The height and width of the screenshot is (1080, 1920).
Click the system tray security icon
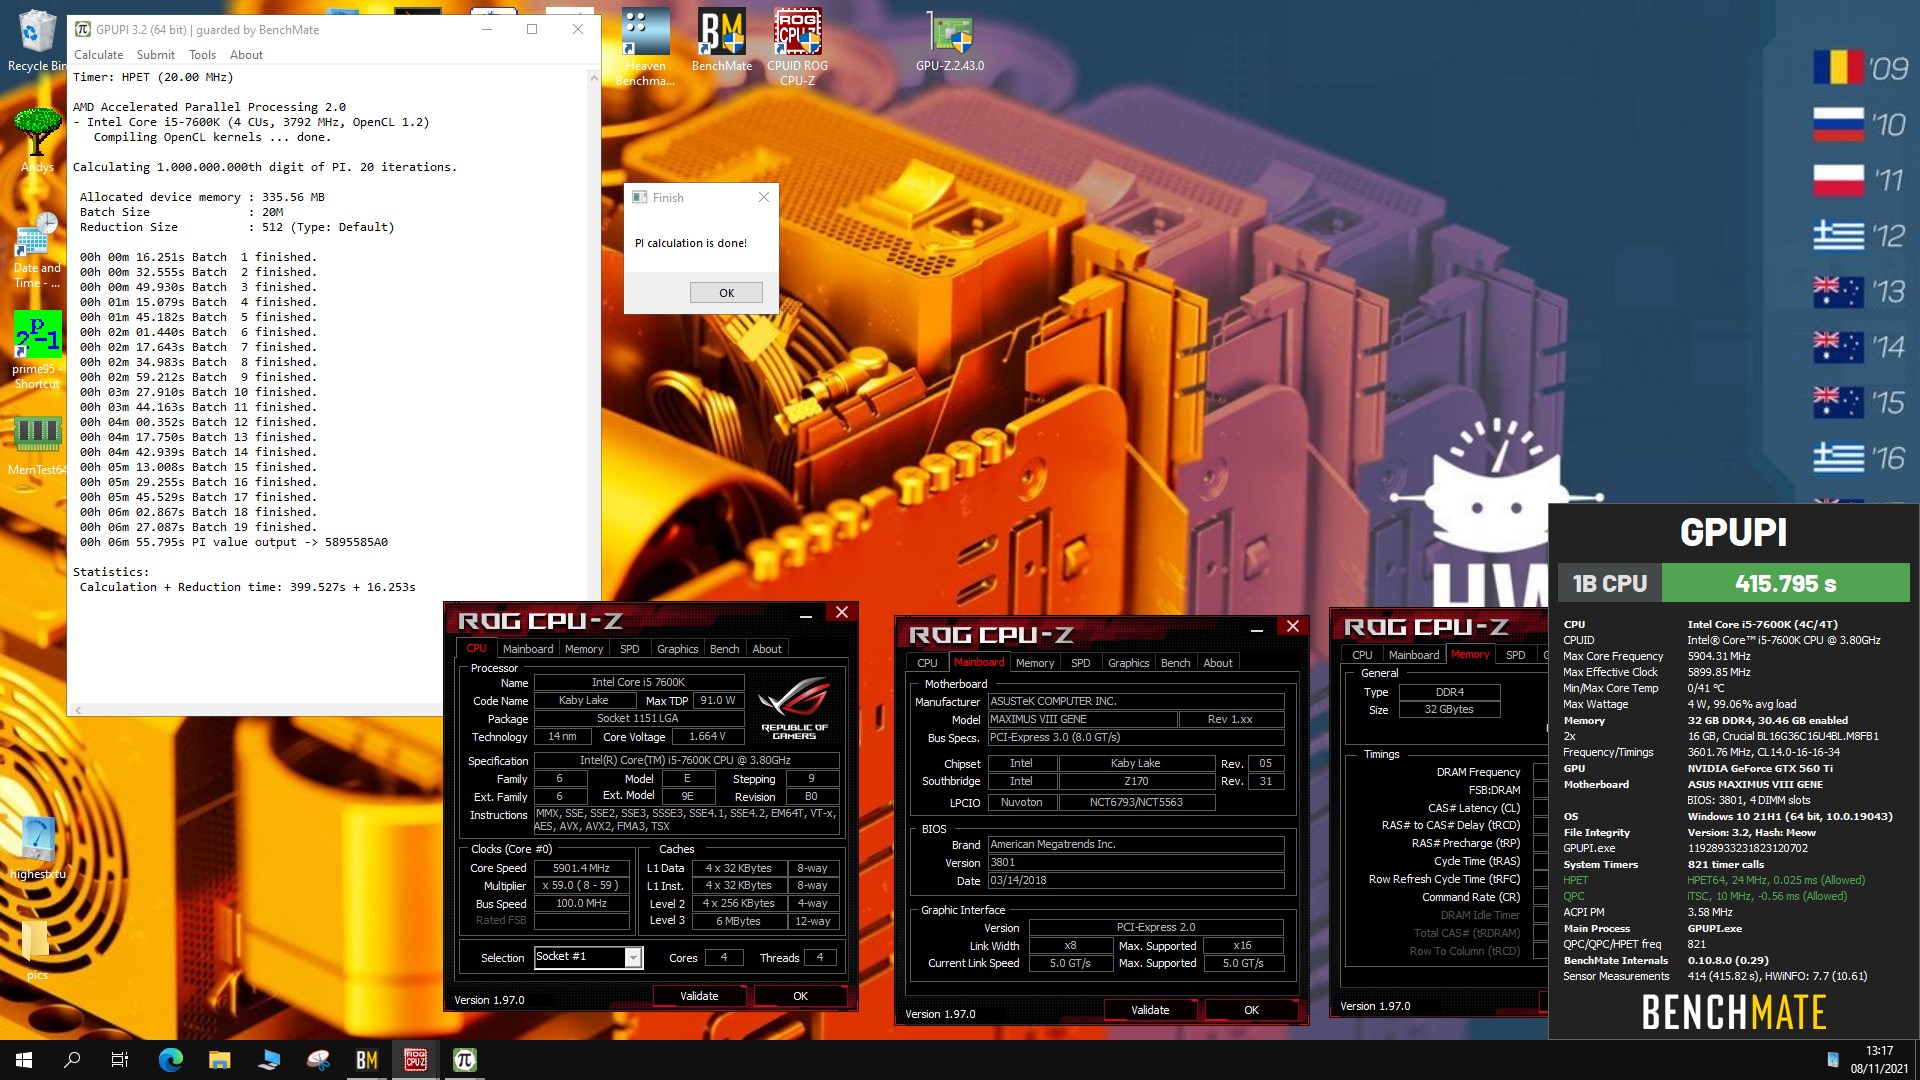tap(1832, 1060)
